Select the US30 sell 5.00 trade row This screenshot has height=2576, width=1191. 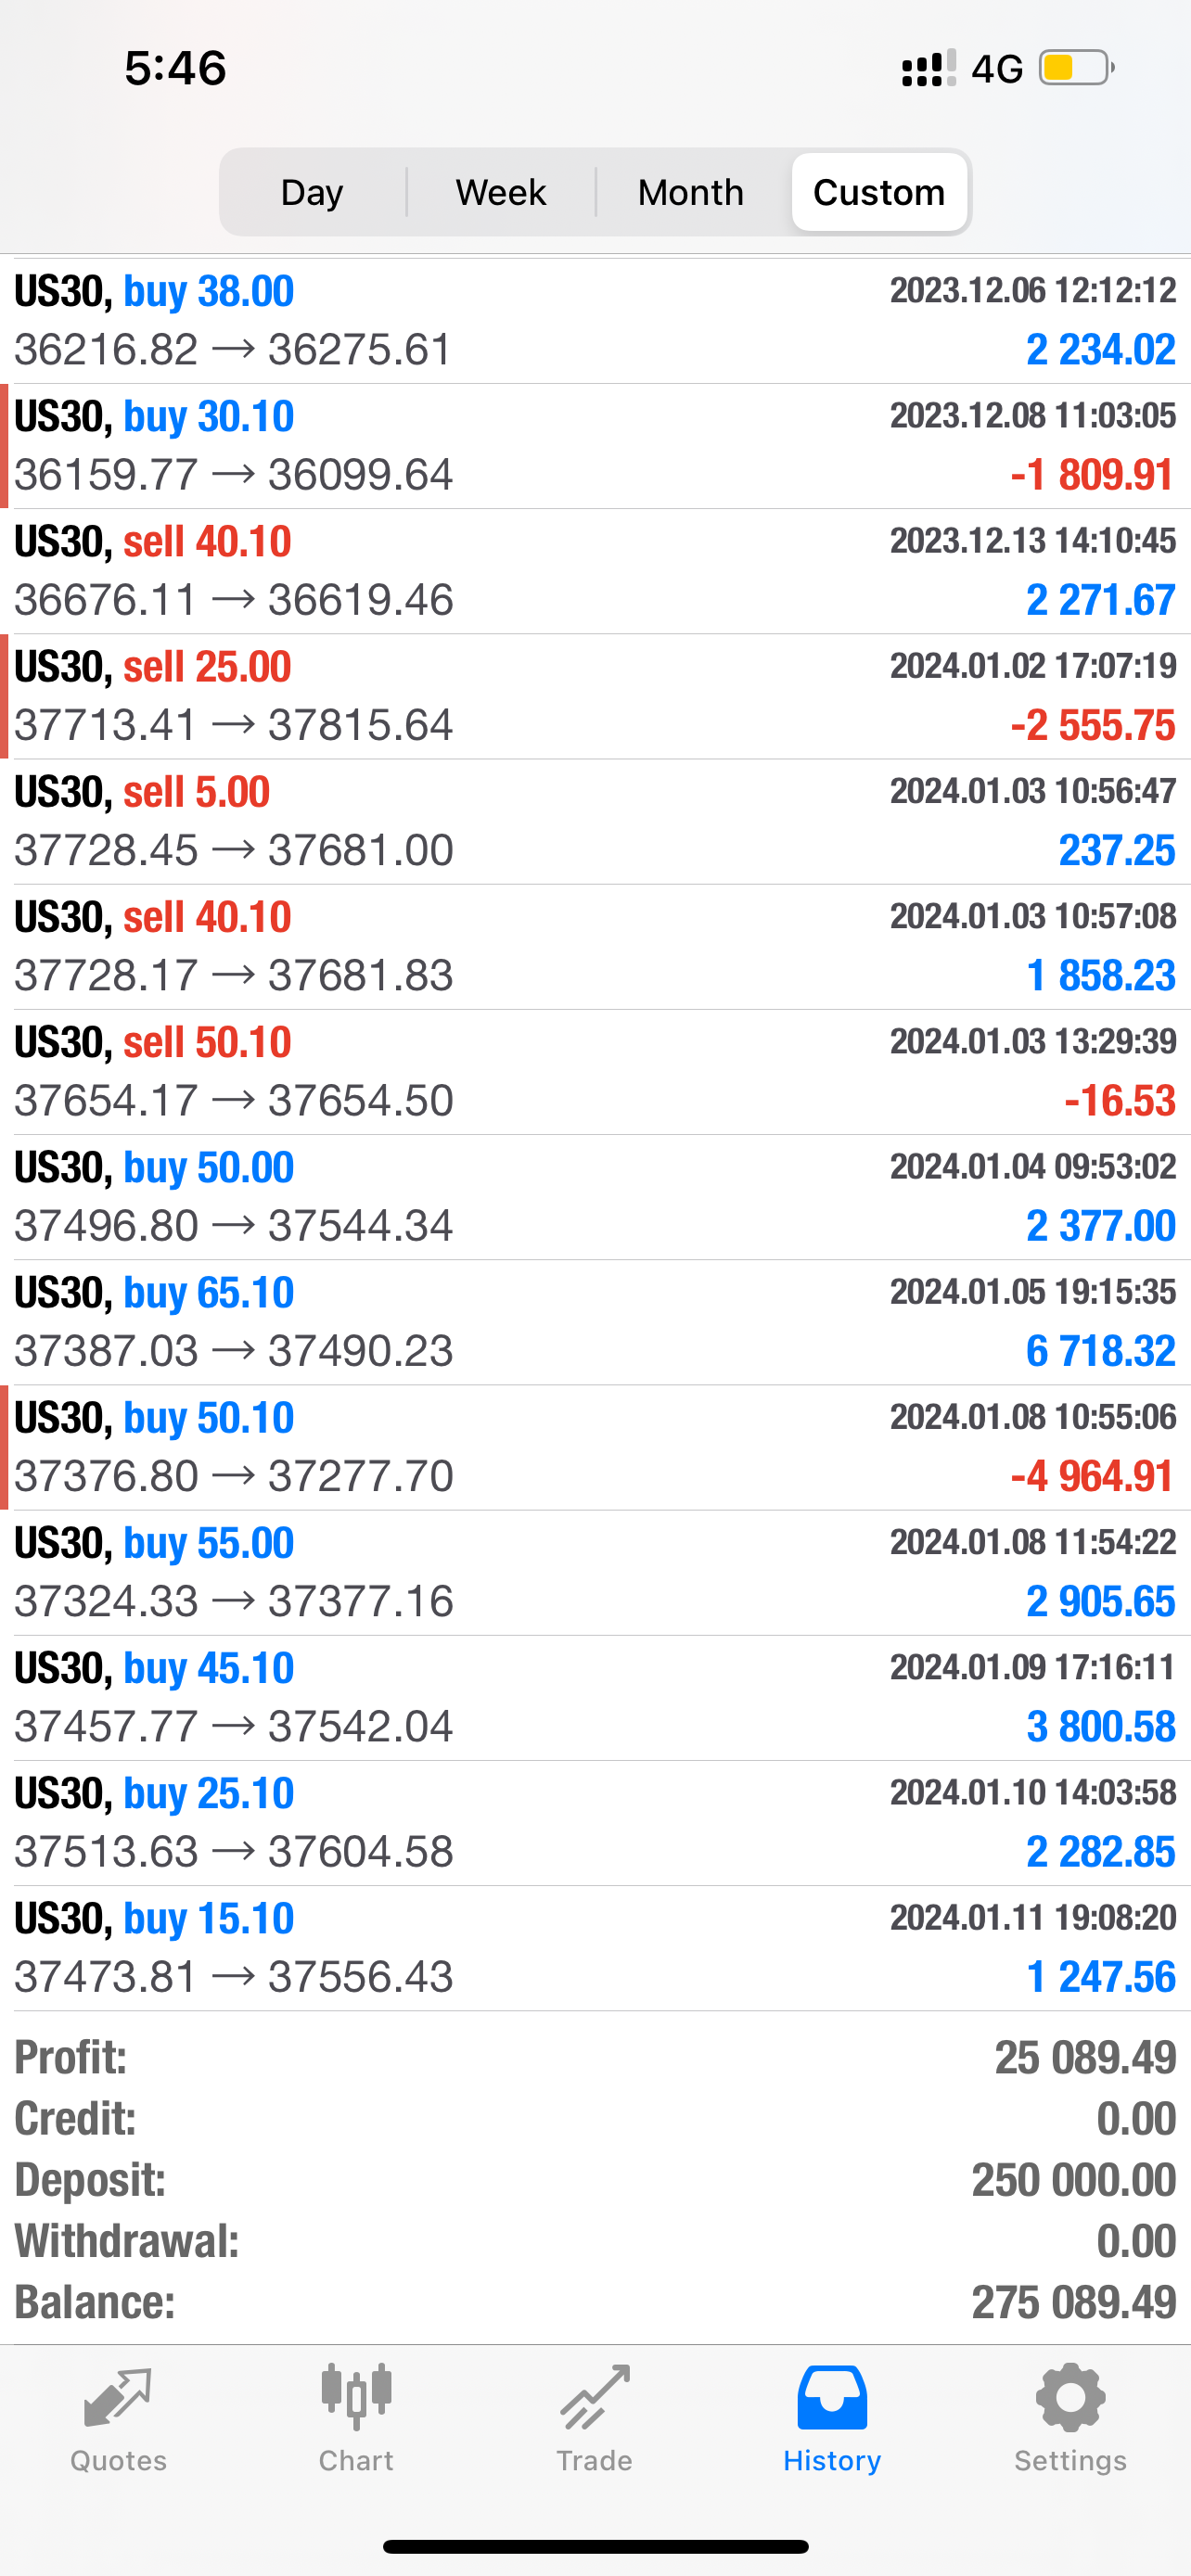tap(595, 821)
